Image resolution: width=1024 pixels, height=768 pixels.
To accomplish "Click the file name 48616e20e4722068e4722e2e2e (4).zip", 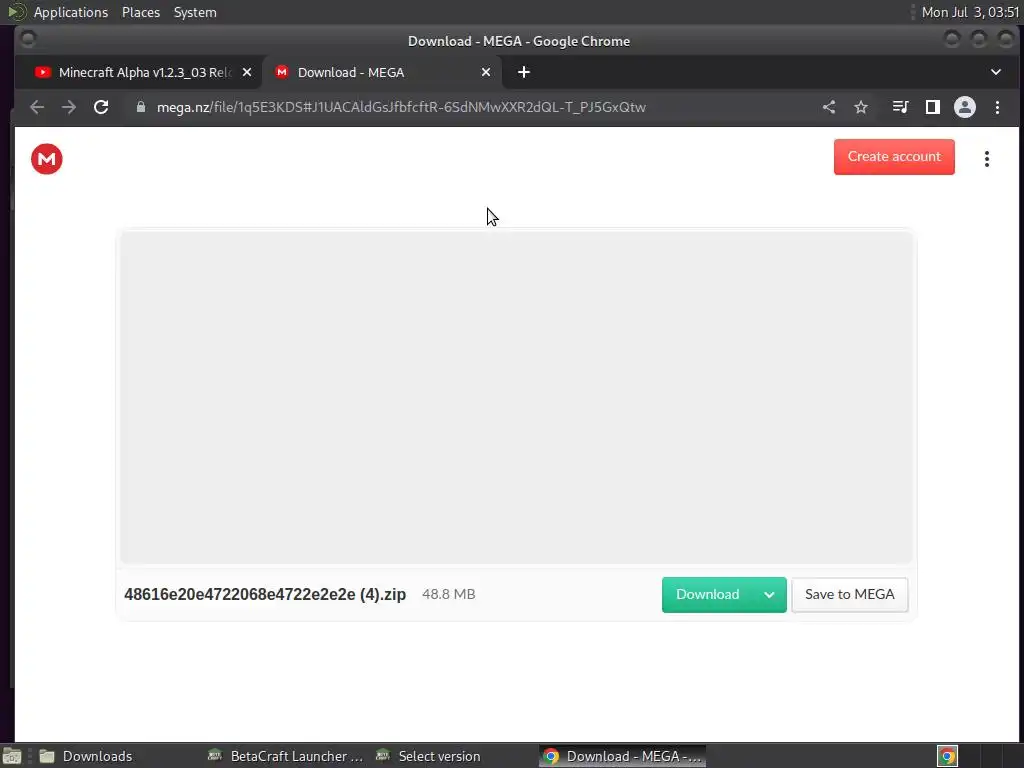I will click(x=265, y=594).
